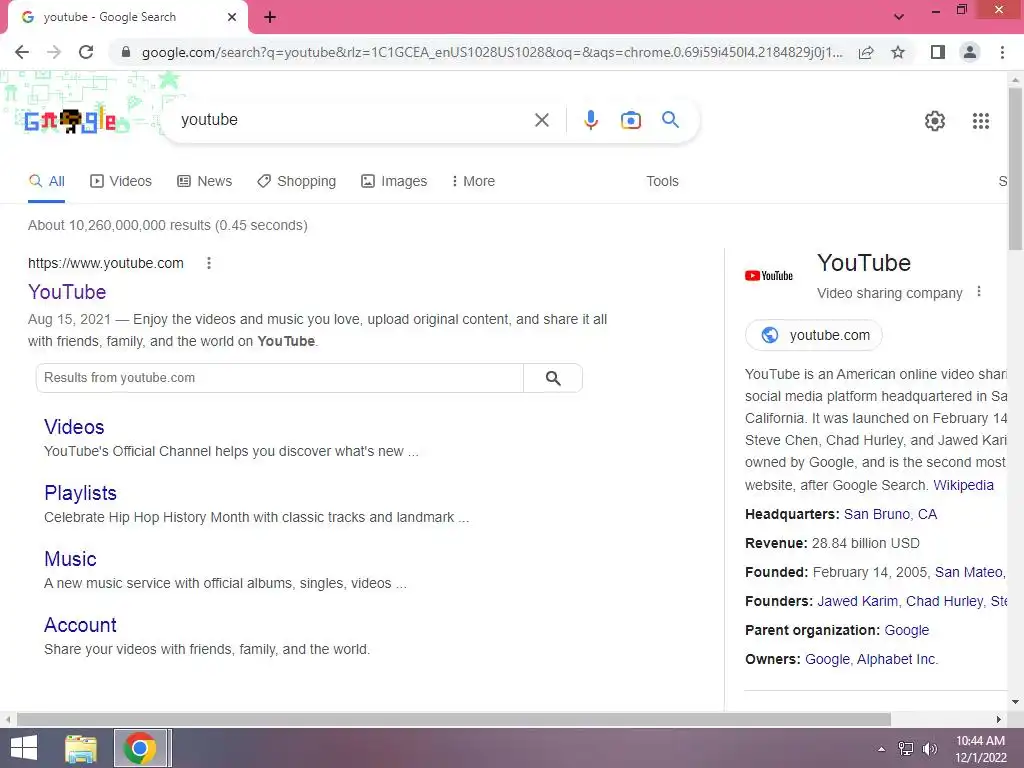Open tab search chevron in title bar

(899, 17)
